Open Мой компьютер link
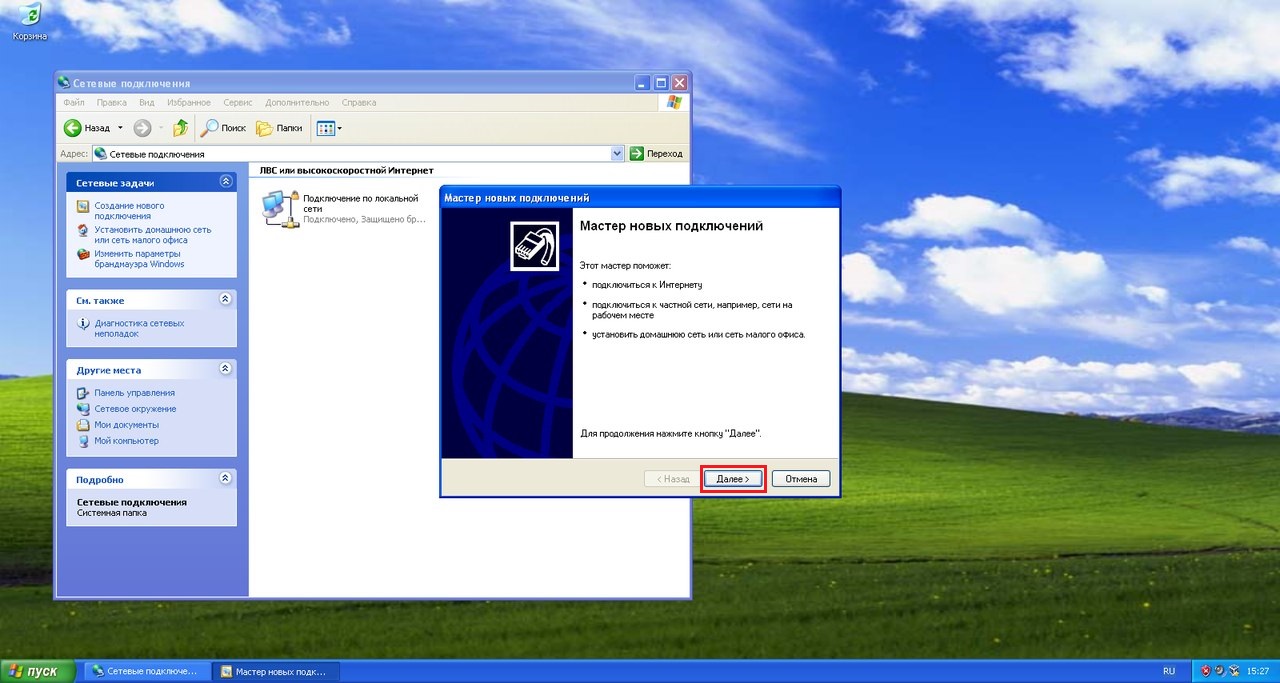The width and height of the screenshot is (1280, 683). click(x=126, y=441)
